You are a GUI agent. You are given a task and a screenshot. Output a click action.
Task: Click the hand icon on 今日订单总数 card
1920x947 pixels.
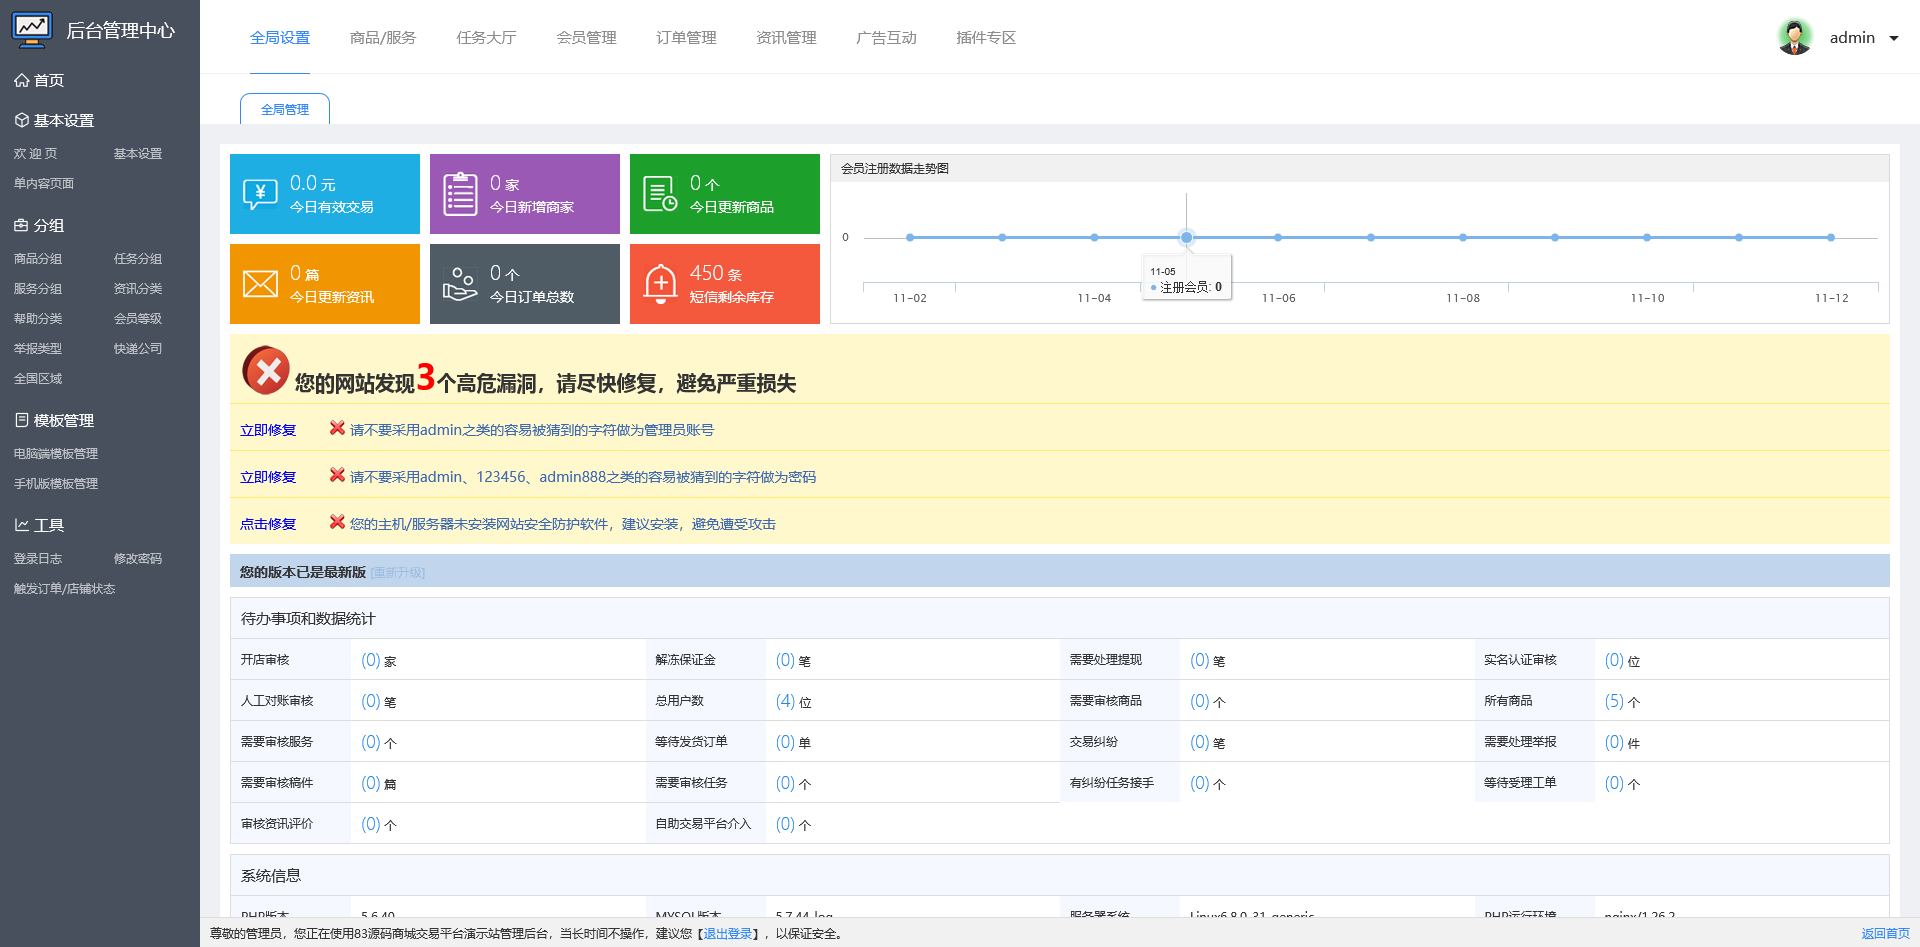click(460, 284)
